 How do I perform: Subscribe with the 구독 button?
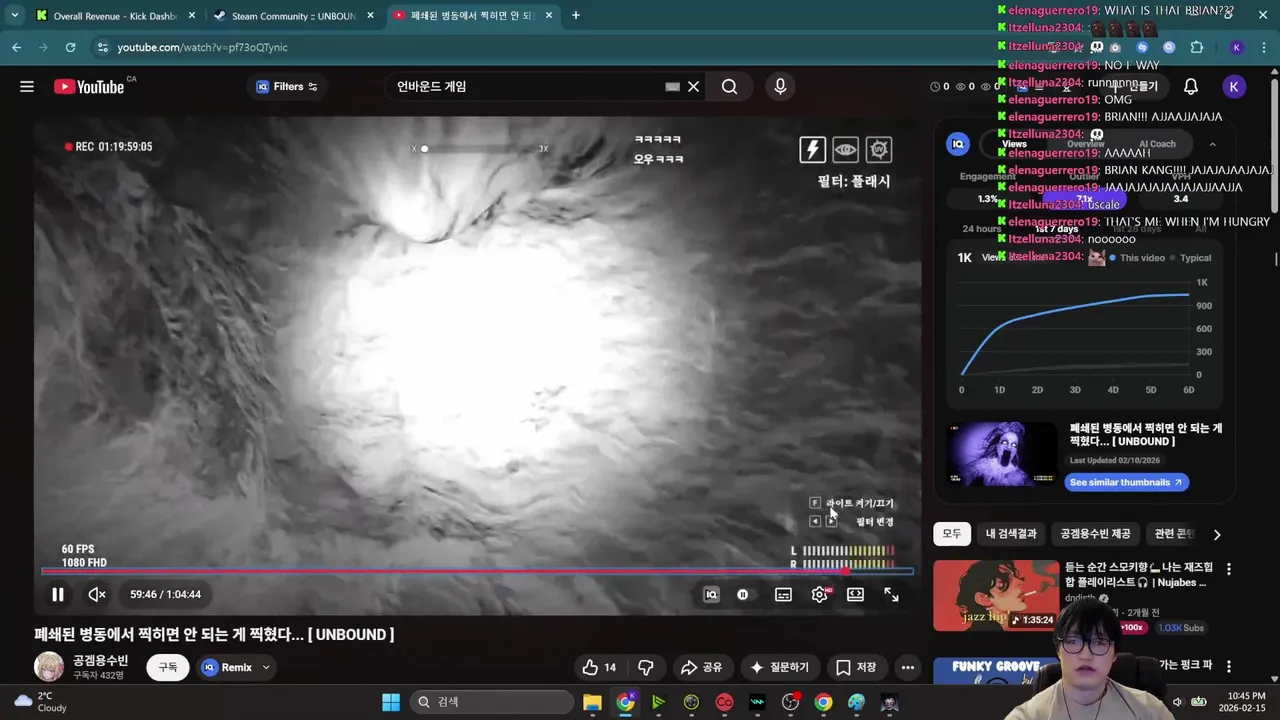(x=168, y=667)
